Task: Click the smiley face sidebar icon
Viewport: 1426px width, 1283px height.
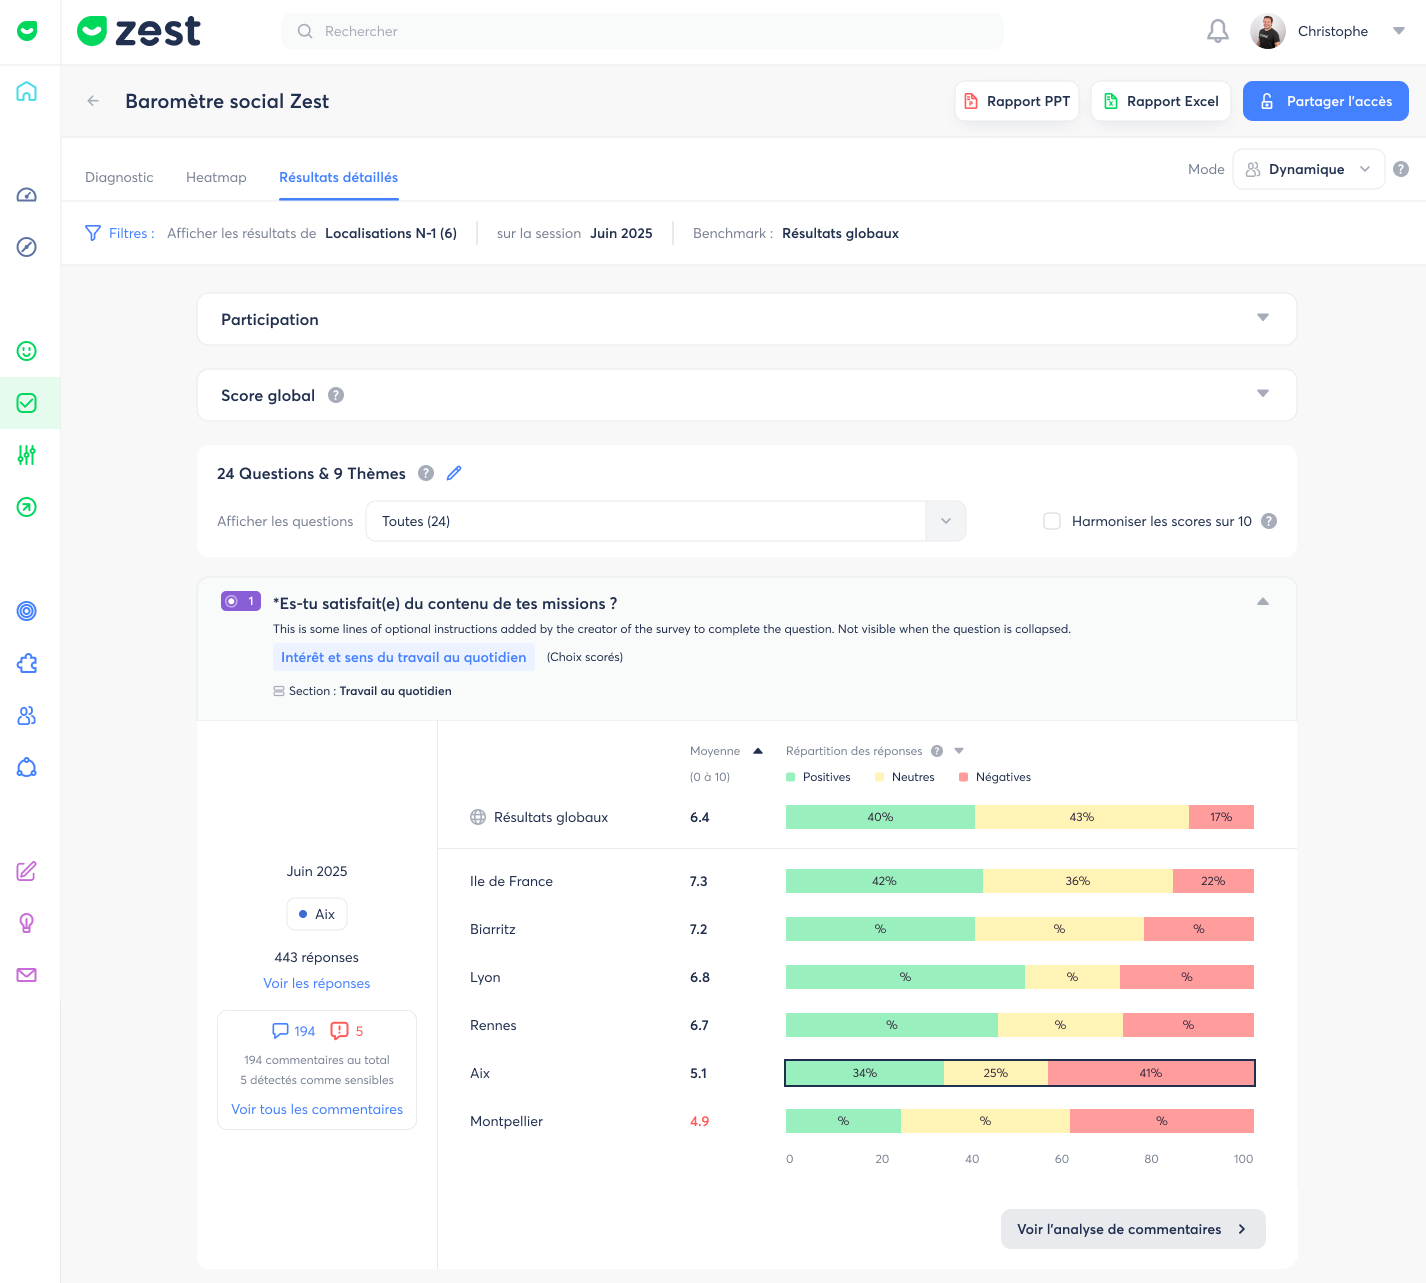Action: coord(27,351)
